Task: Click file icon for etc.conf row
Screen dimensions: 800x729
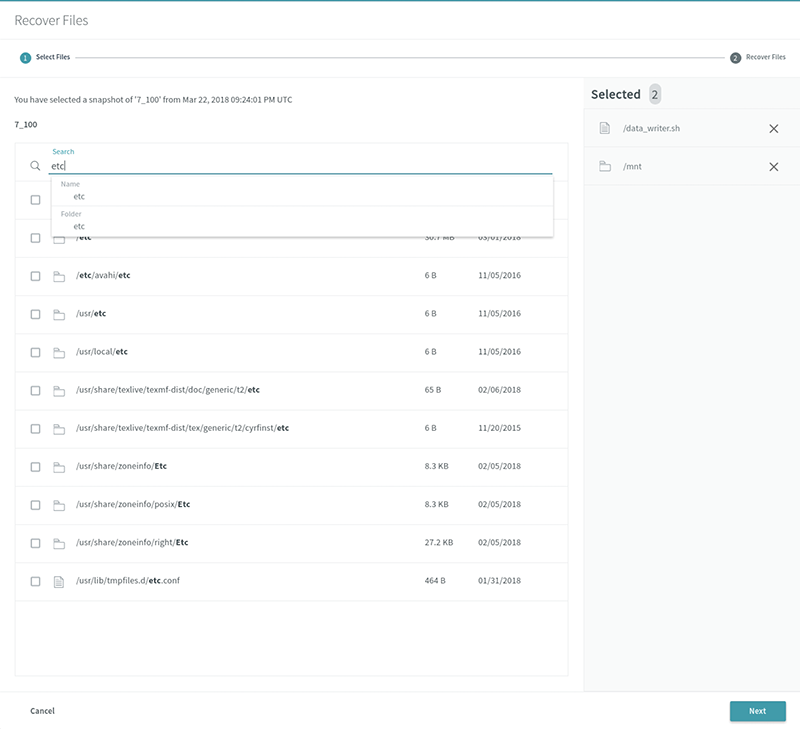Action: pyautogui.click(x=59, y=581)
